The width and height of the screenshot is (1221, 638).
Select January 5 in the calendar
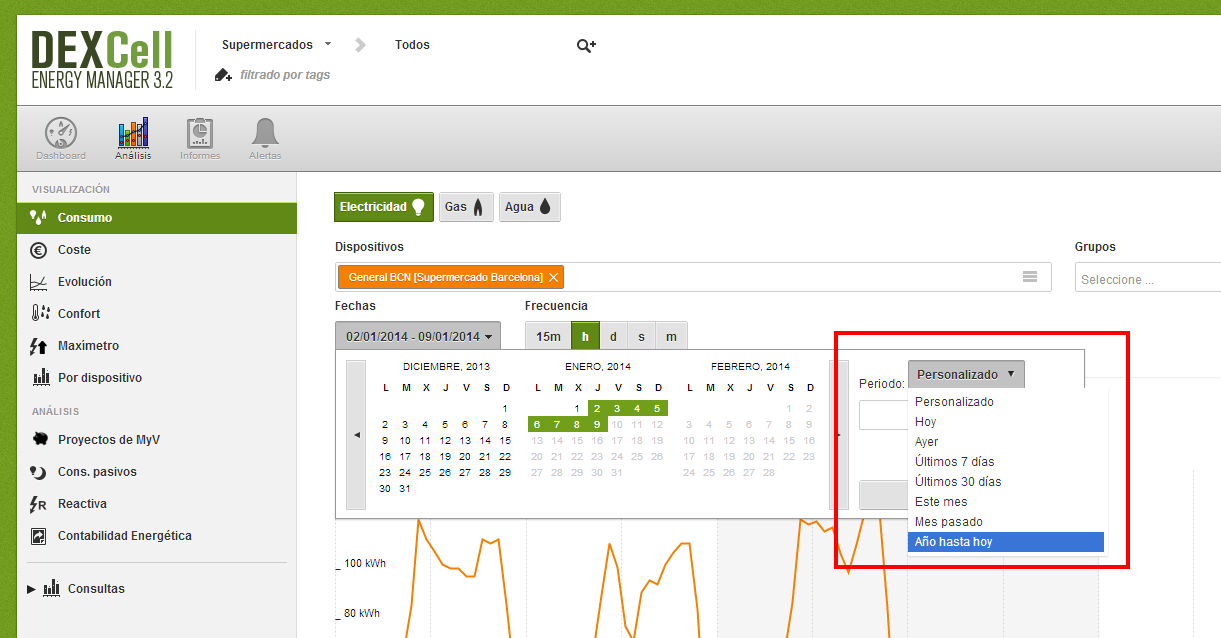(658, 408)
